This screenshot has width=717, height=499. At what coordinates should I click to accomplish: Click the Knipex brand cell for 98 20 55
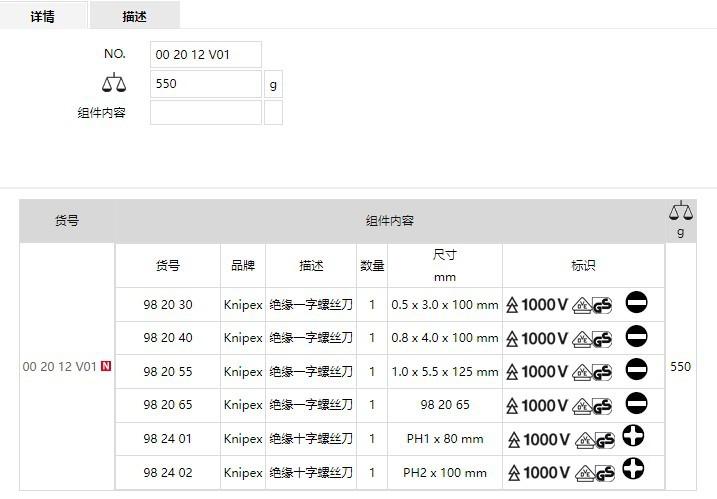(243, 372)
